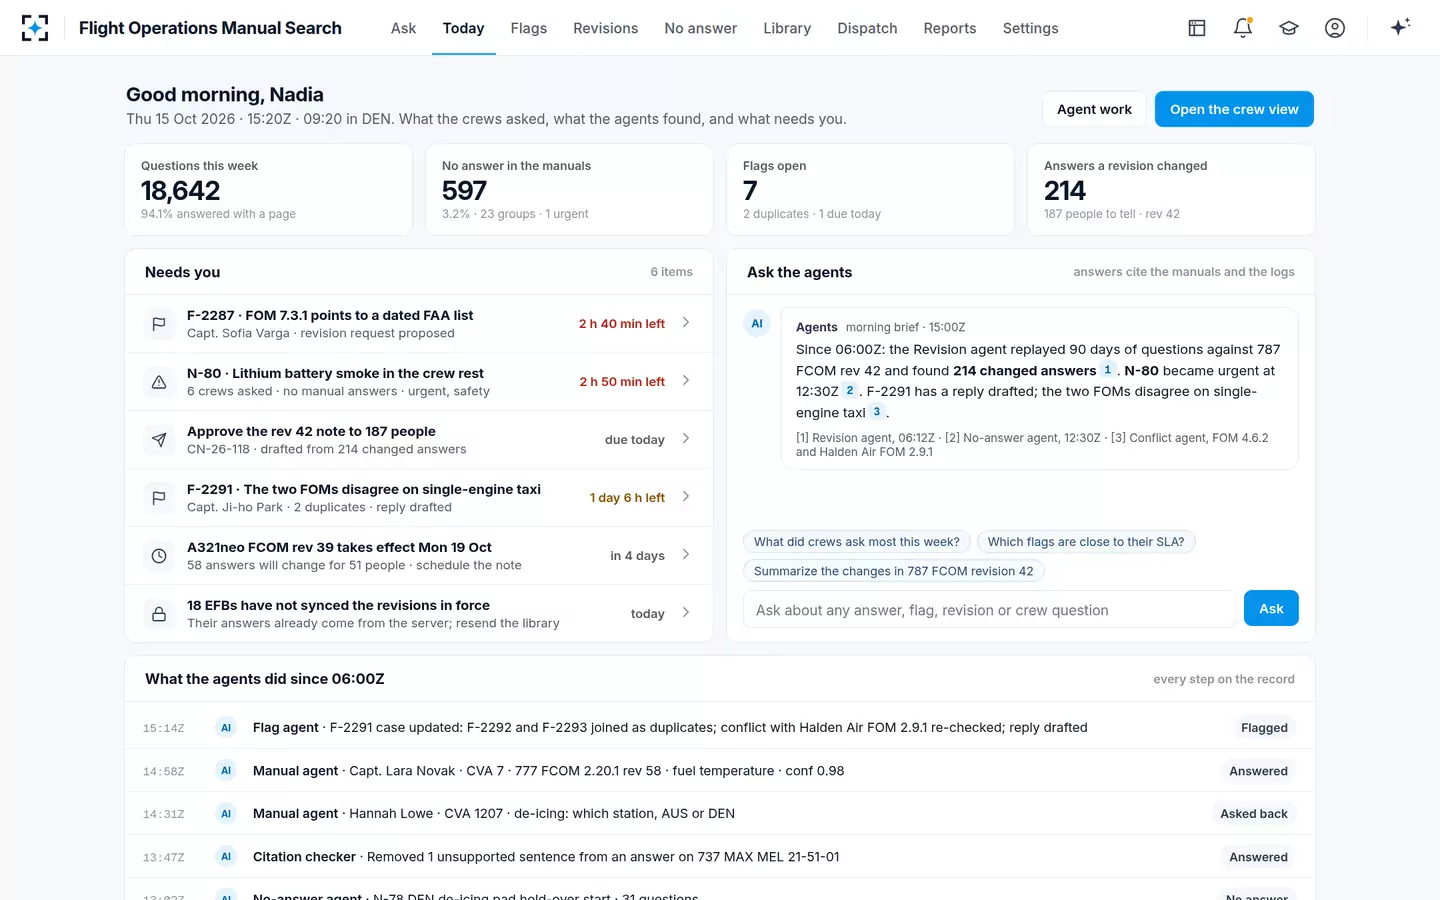Click the app logo icon

coord(35,28)
